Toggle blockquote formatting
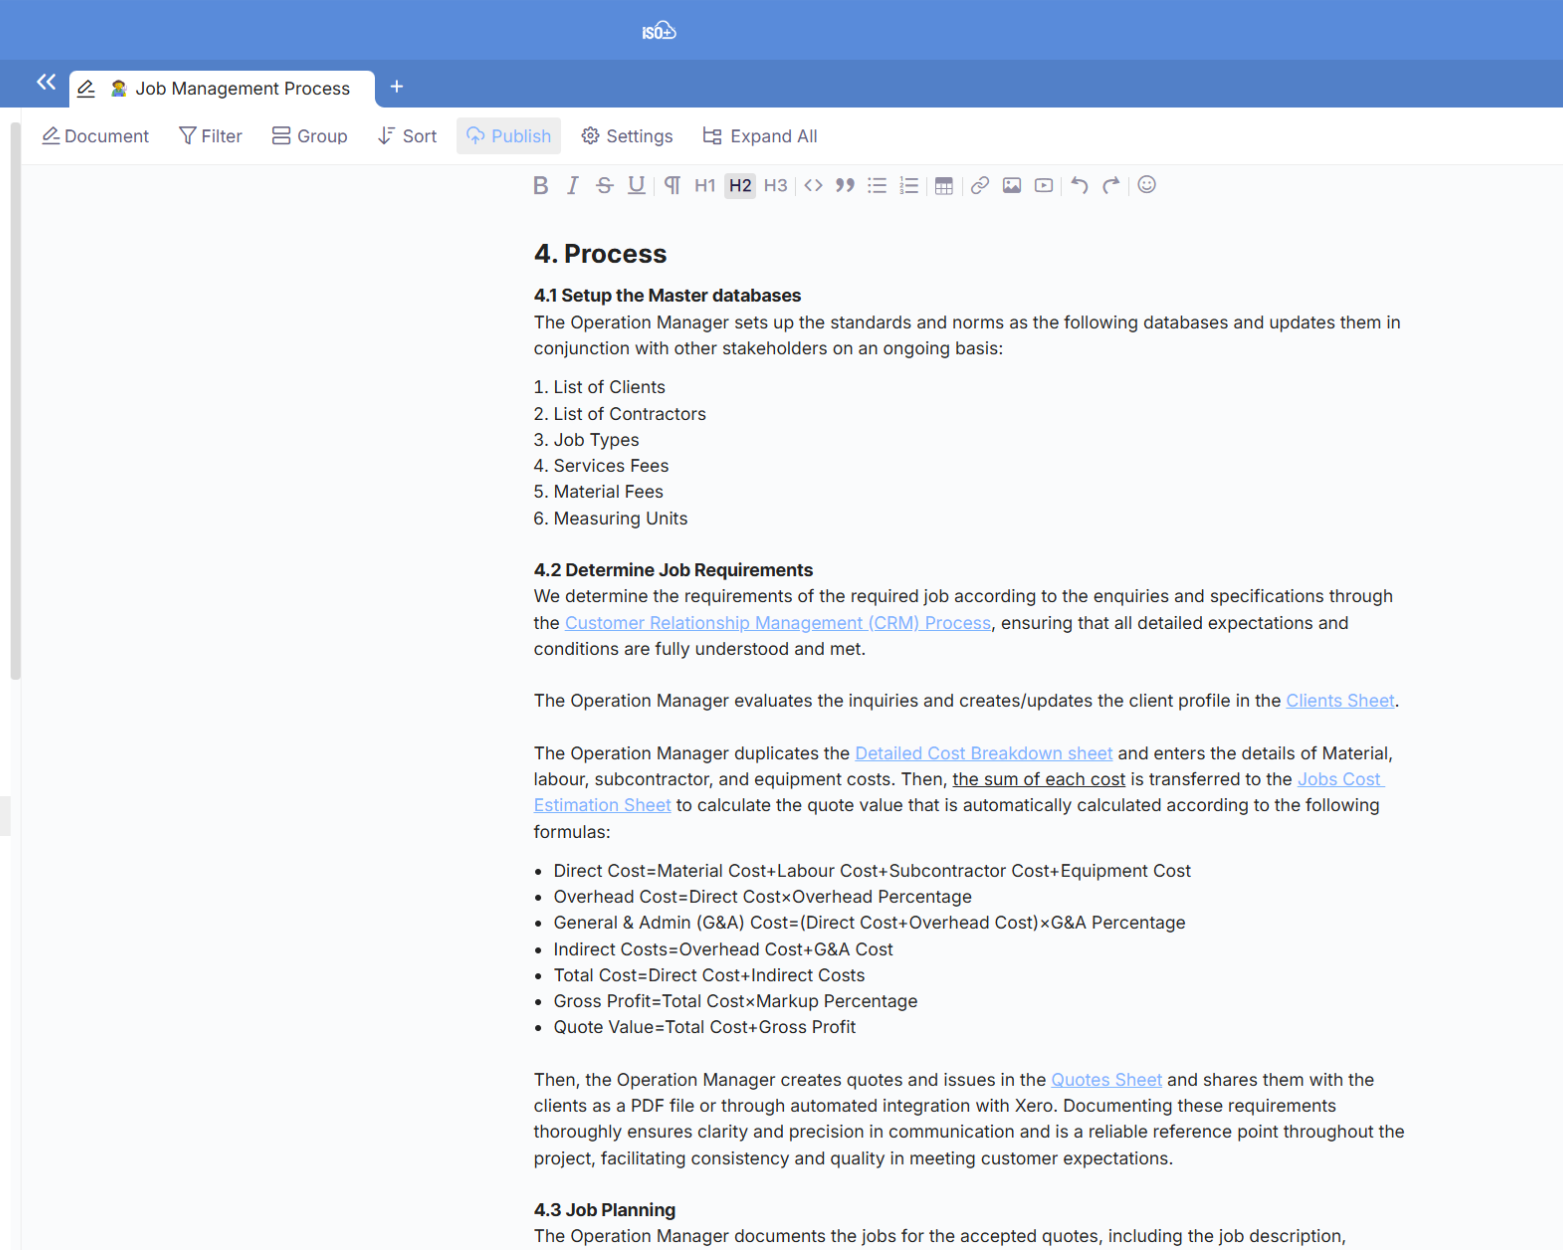This screenshot has height=1250, width=1563. click(845, 186)
